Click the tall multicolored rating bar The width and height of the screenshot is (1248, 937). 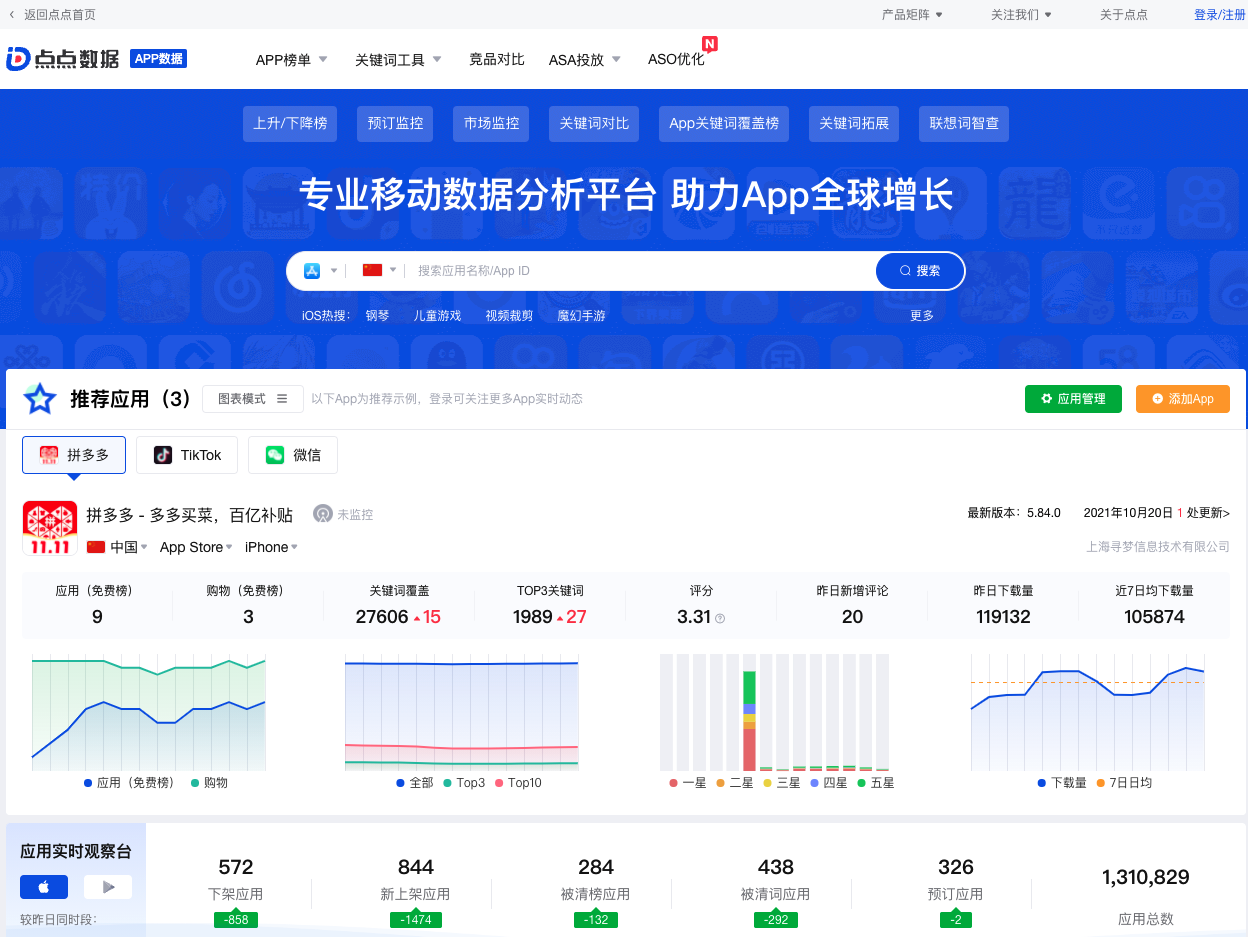click(749, 721)
